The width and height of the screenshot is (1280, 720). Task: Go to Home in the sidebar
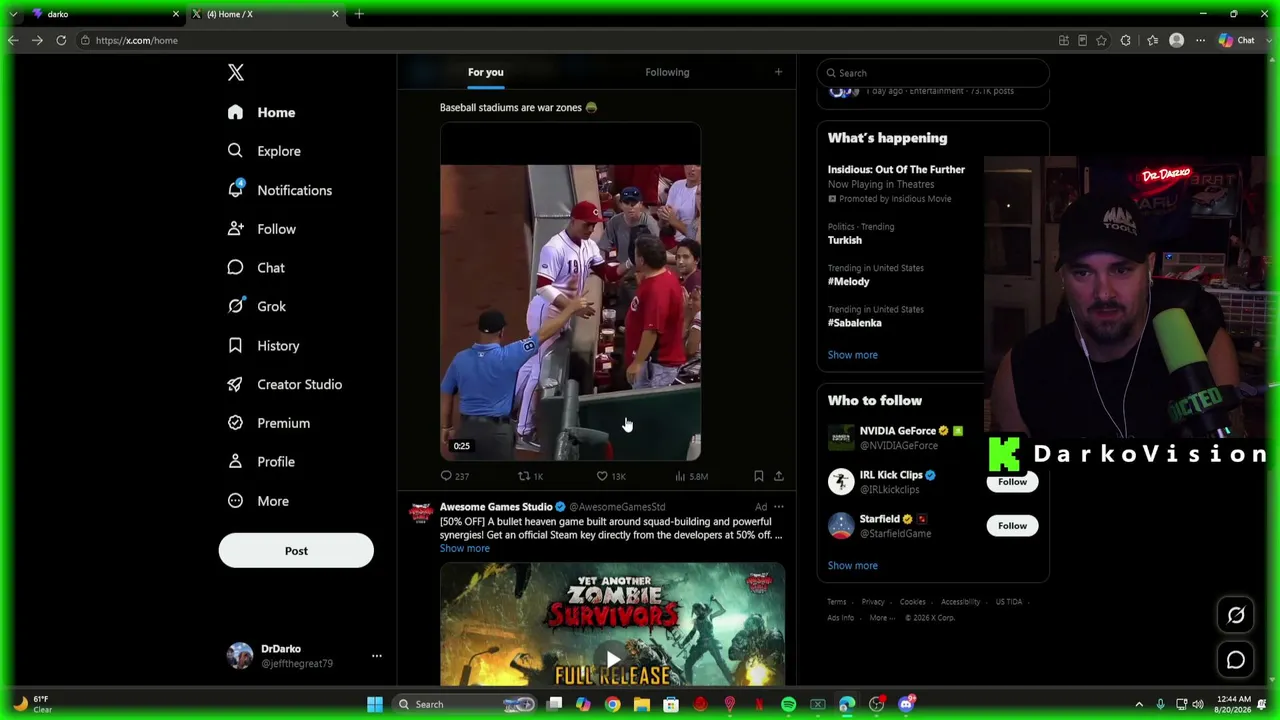(261, 112)
